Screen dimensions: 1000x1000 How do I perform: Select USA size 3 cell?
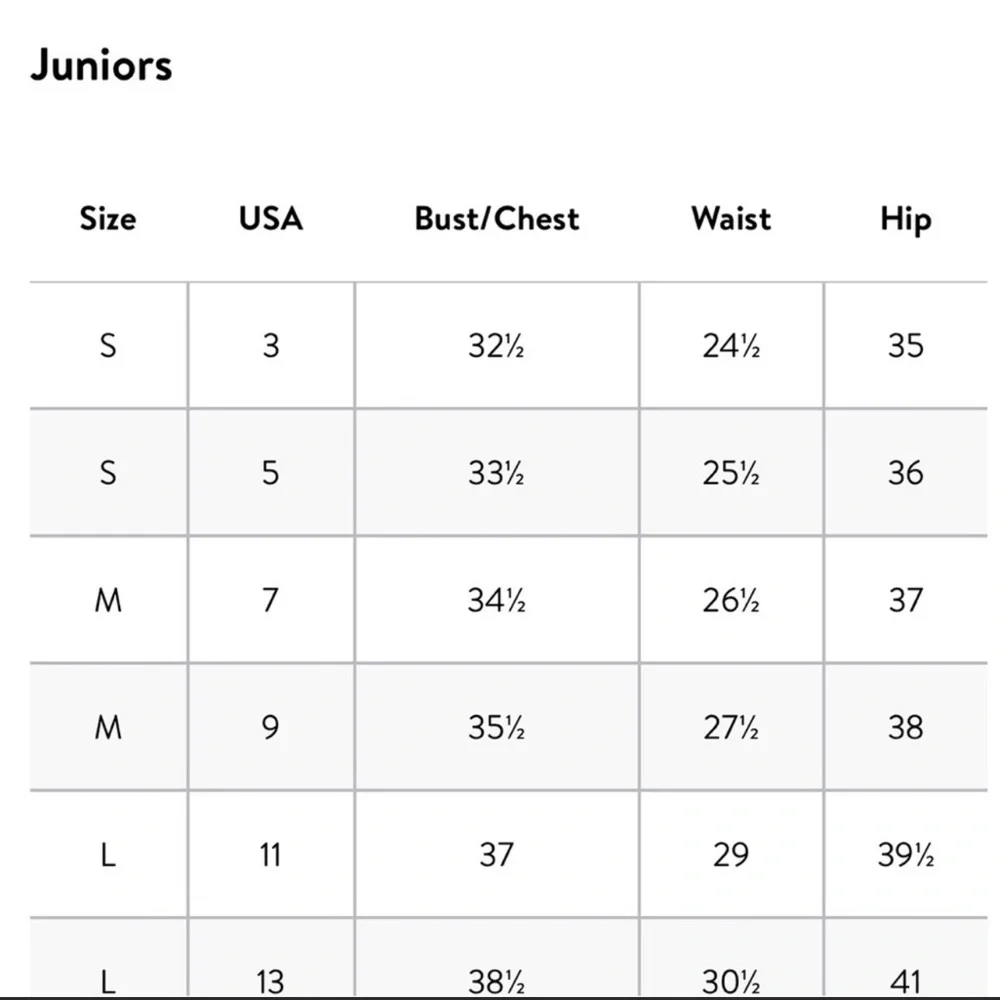click(x=271, y=346)
